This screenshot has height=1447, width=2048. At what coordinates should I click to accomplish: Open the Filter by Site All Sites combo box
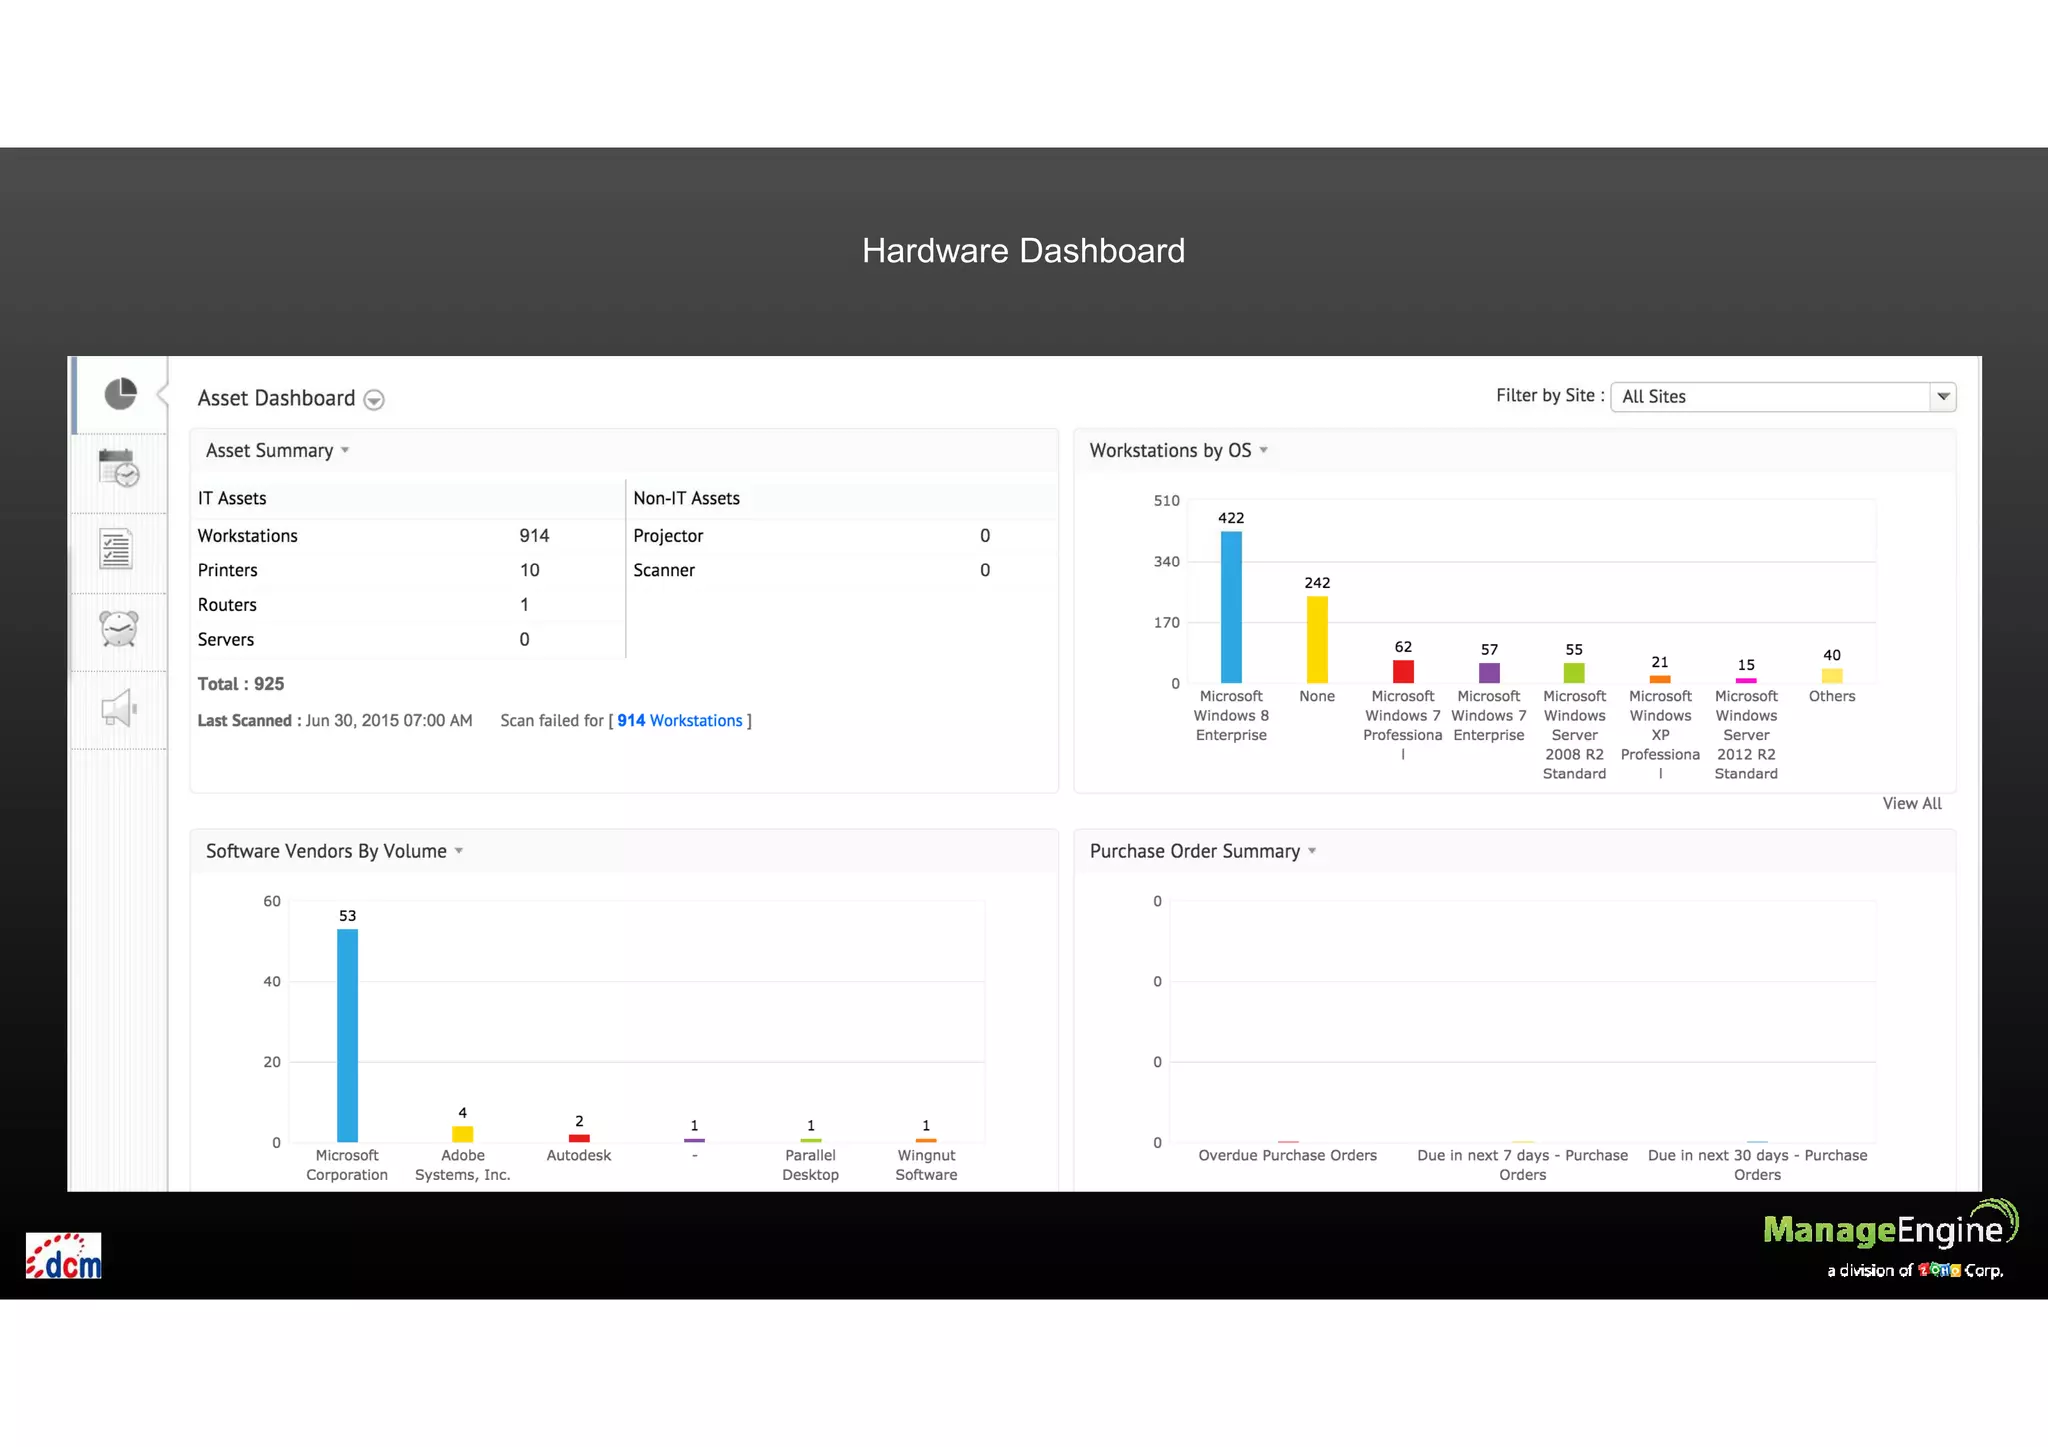[x=1783, y=397]
